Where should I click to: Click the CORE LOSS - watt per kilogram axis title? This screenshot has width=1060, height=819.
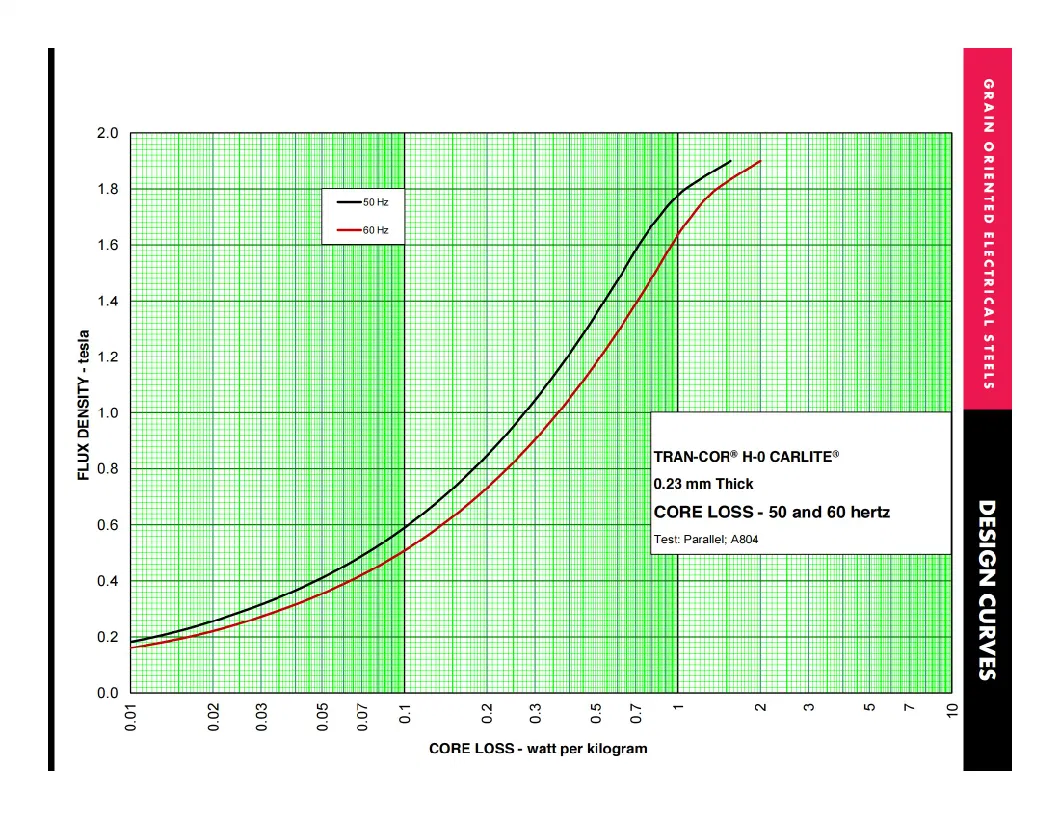(x=538, y=749)
